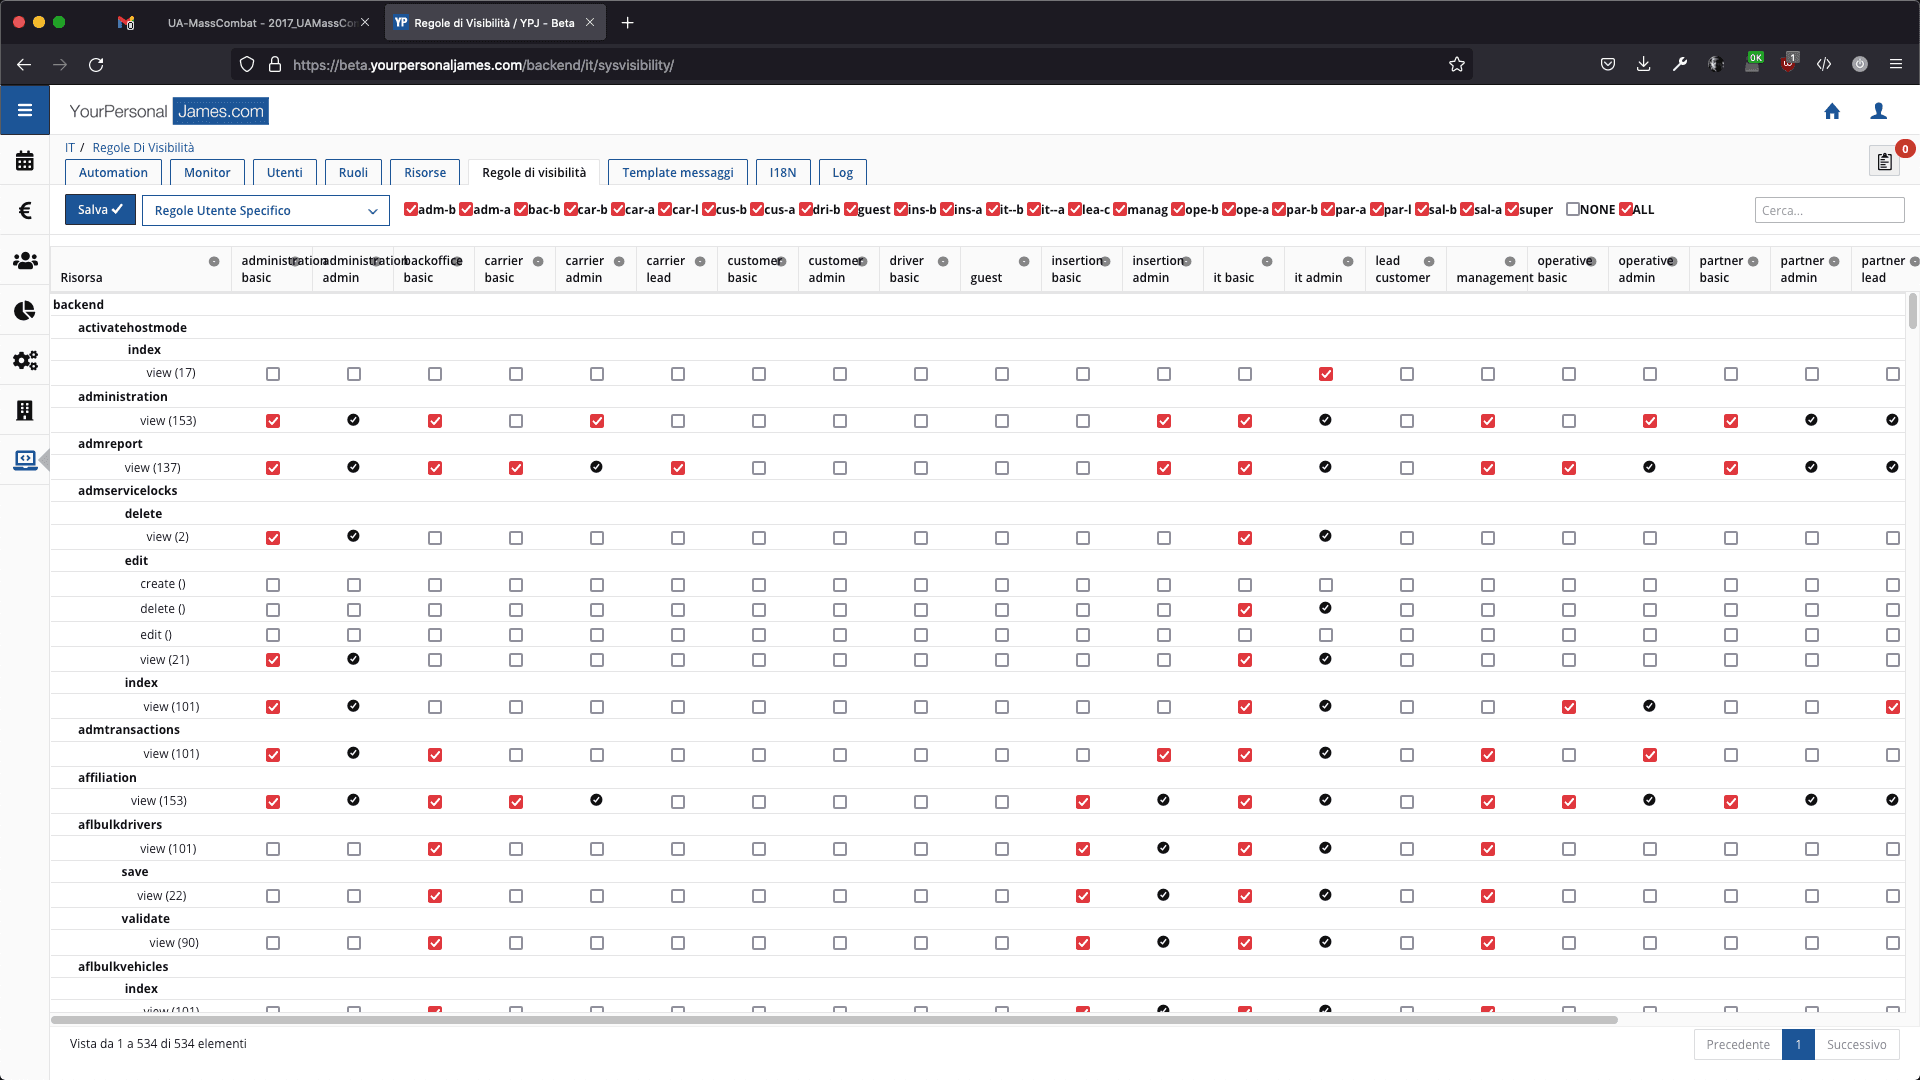1920x1080 pixels.
Task: Click carrier basic column info icon
Action: pos(538,262)
